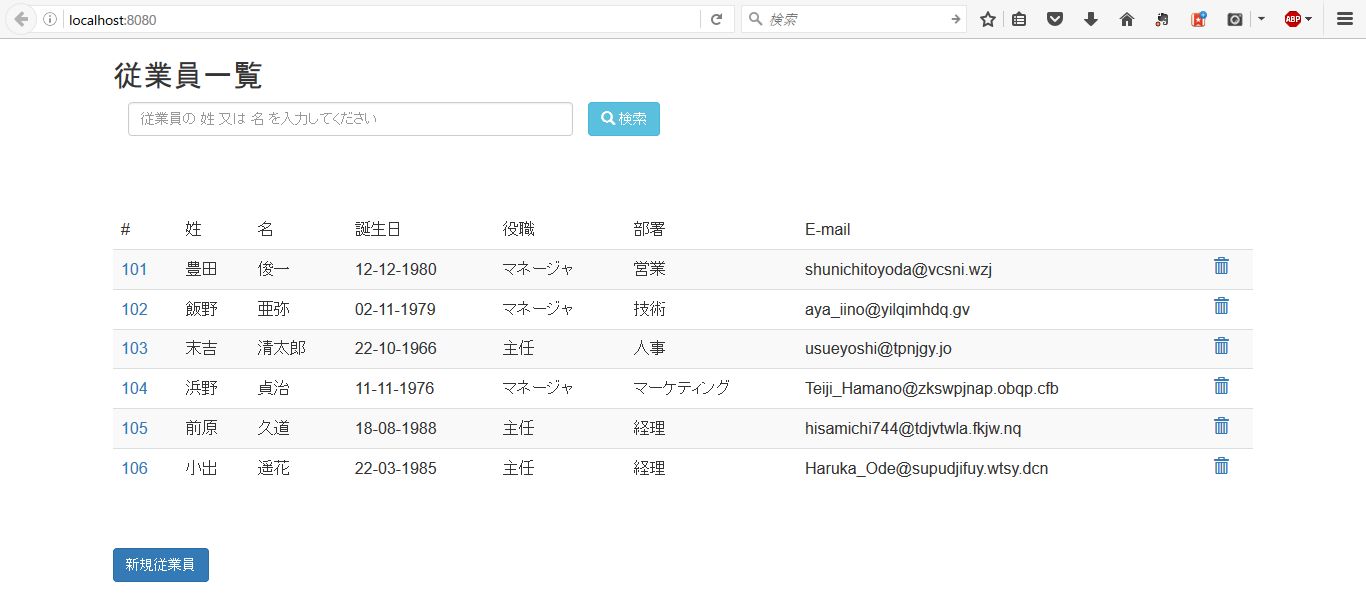Save page to Pocket
The height and width of the screenshot is (605, 1366).
[x=1055, y=19]
